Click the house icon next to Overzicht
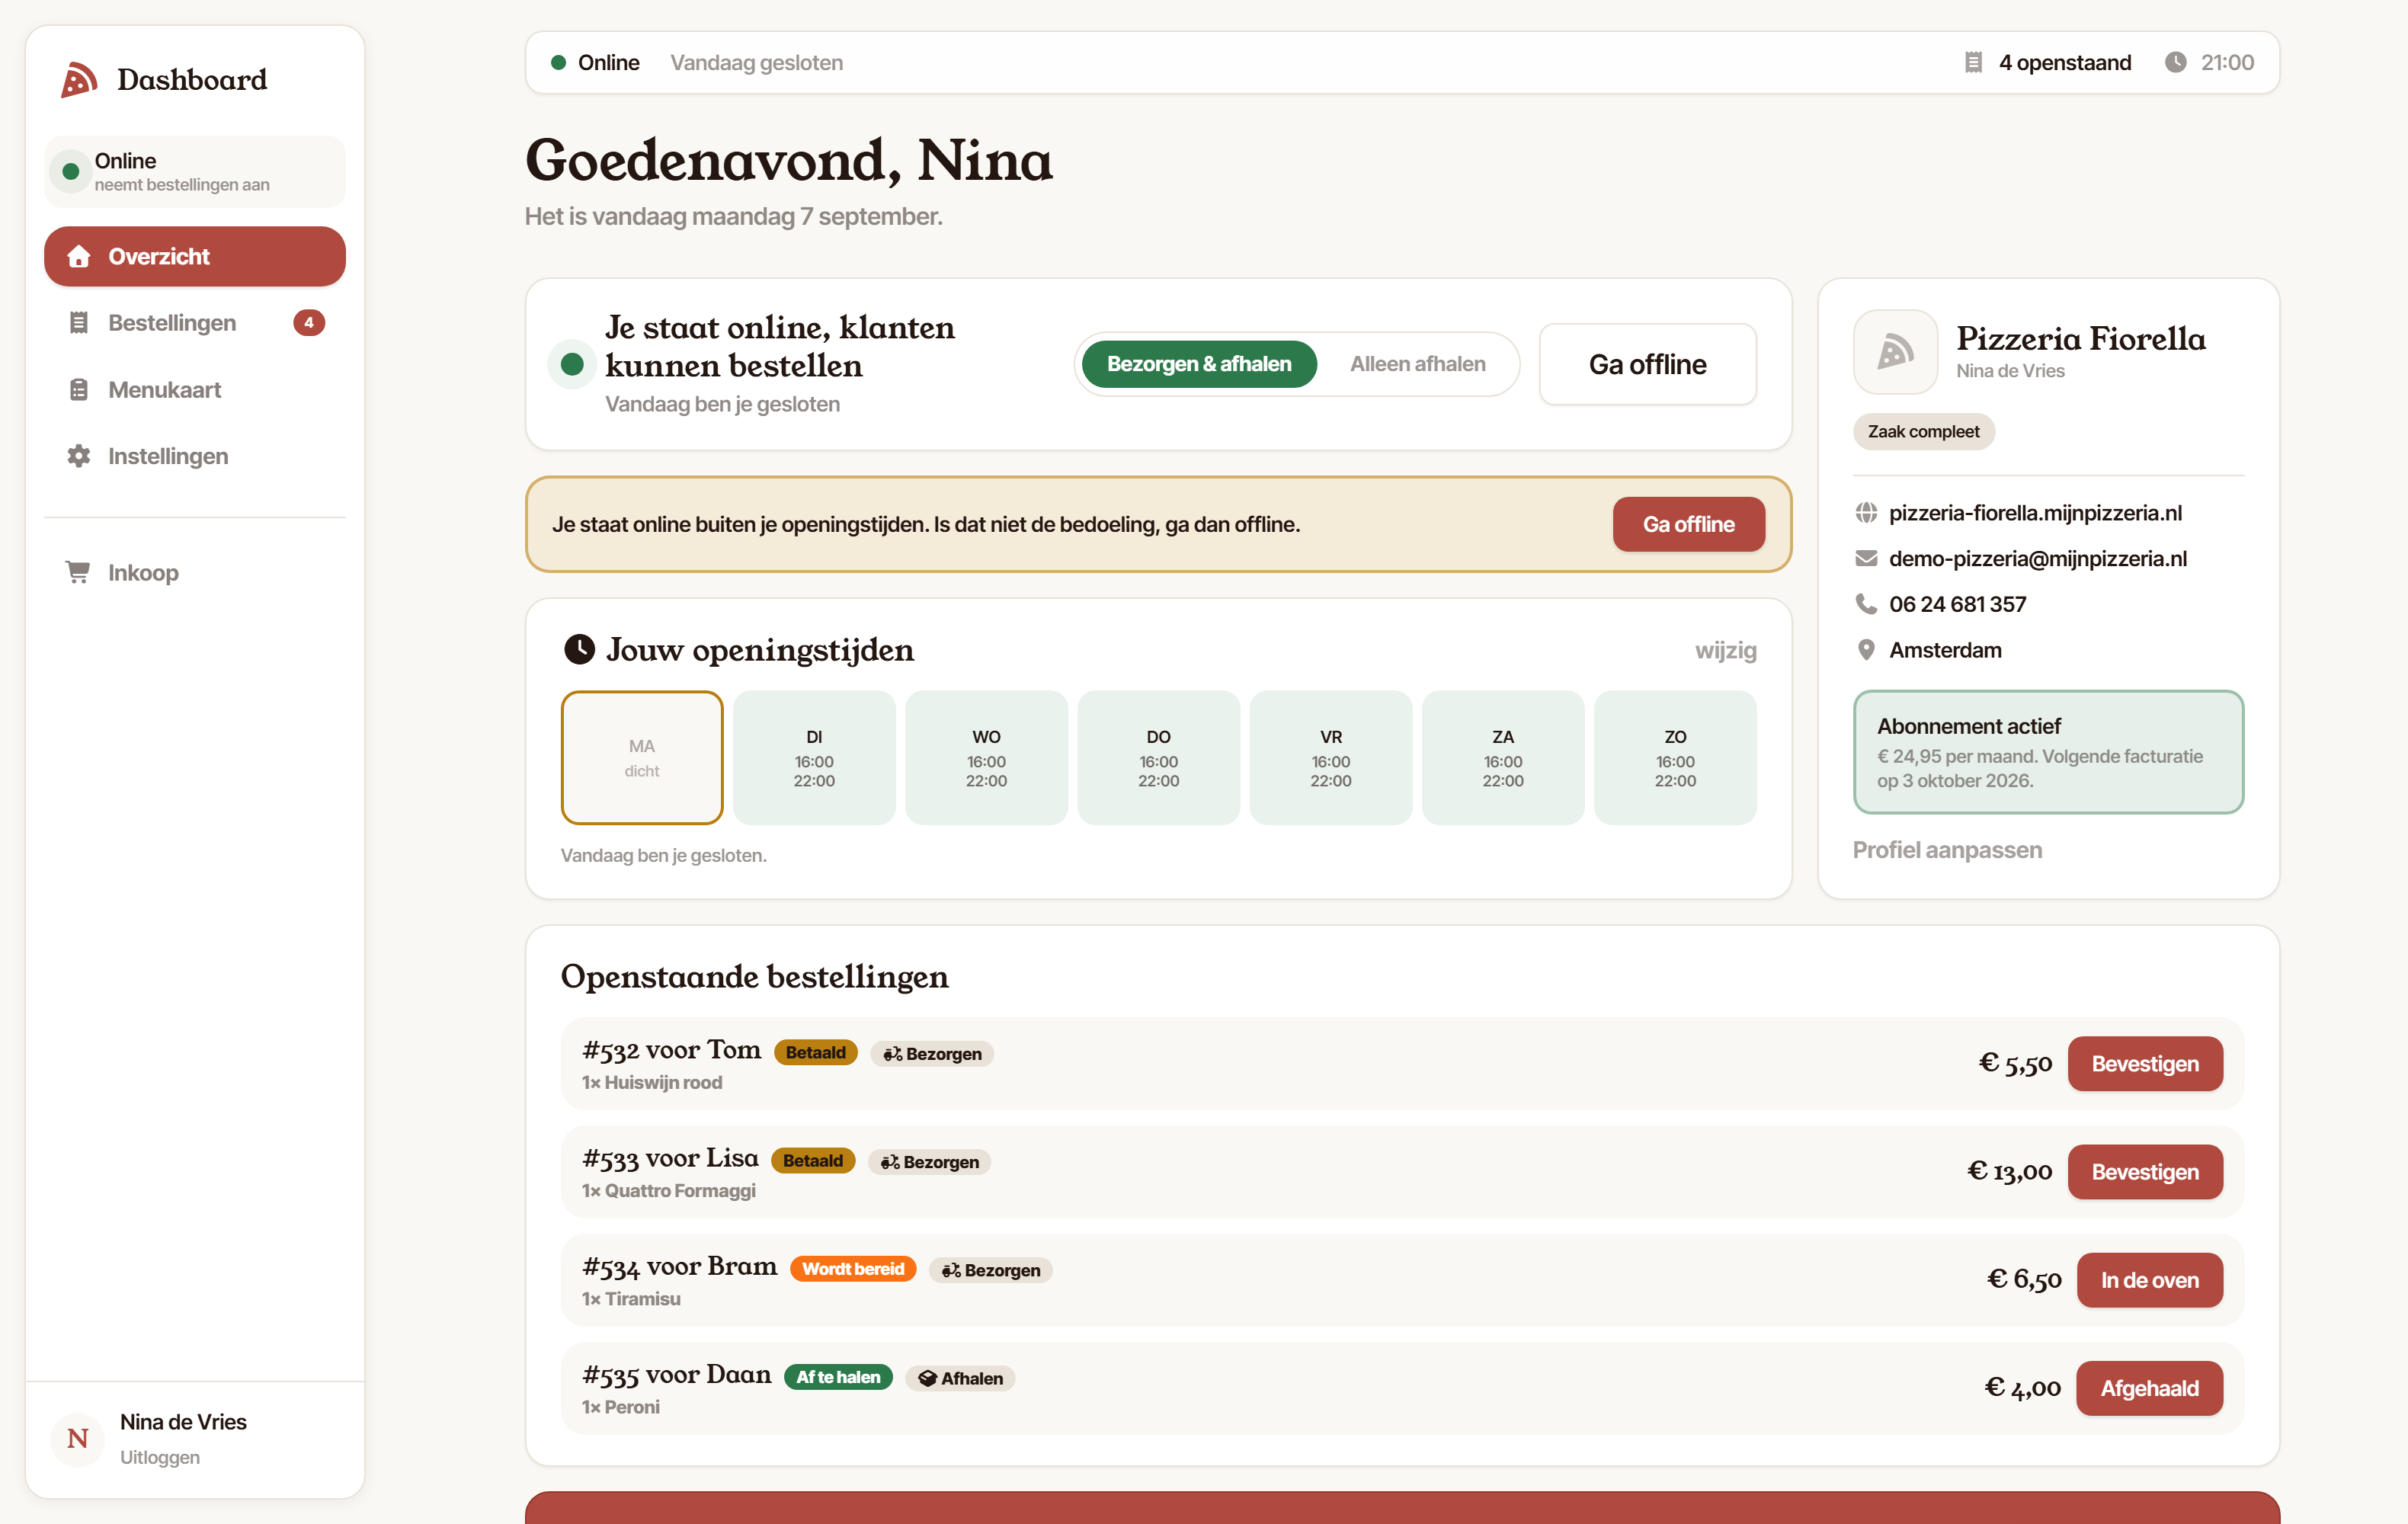Image resolution: width=2408 pixels, height=1524 pixels. coord(79,257)
